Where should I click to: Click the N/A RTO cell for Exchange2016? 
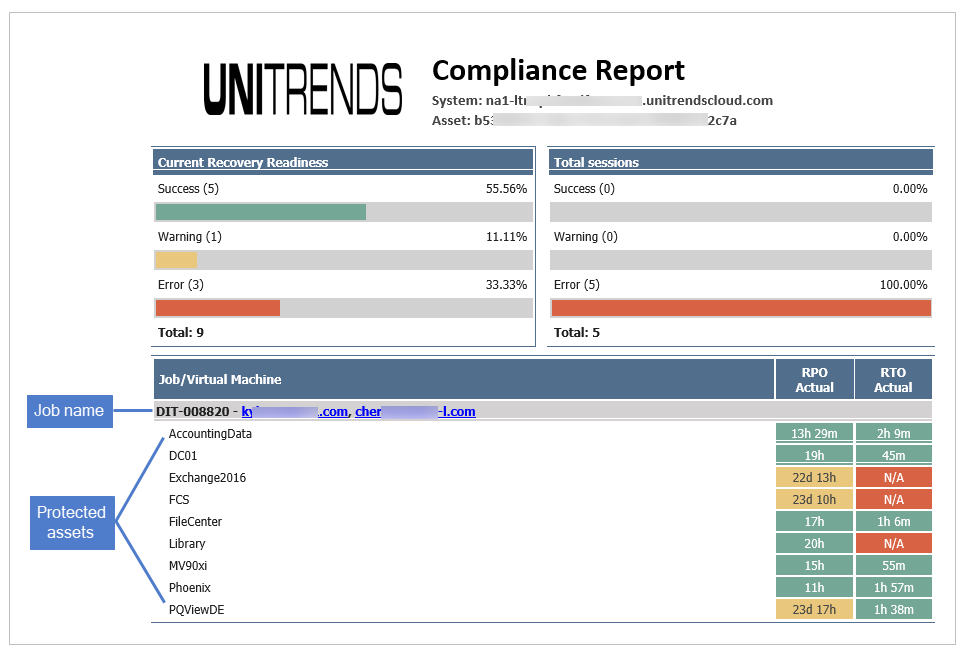(894, 478)
